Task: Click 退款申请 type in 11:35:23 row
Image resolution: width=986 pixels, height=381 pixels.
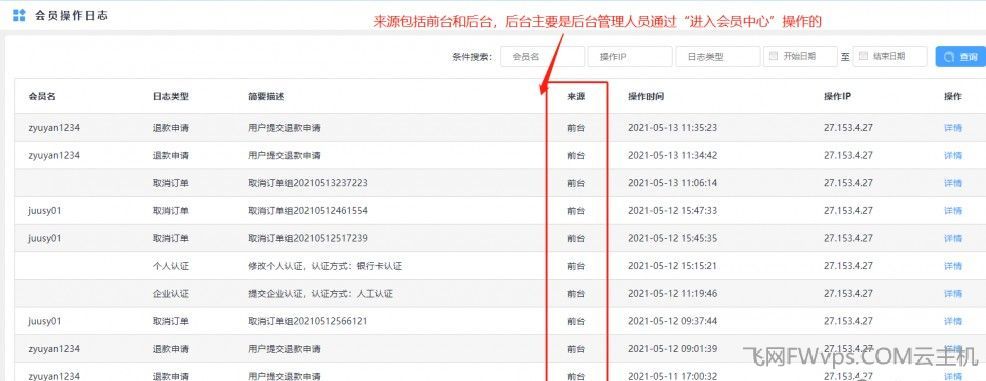Action: click(x=170, y=128)
